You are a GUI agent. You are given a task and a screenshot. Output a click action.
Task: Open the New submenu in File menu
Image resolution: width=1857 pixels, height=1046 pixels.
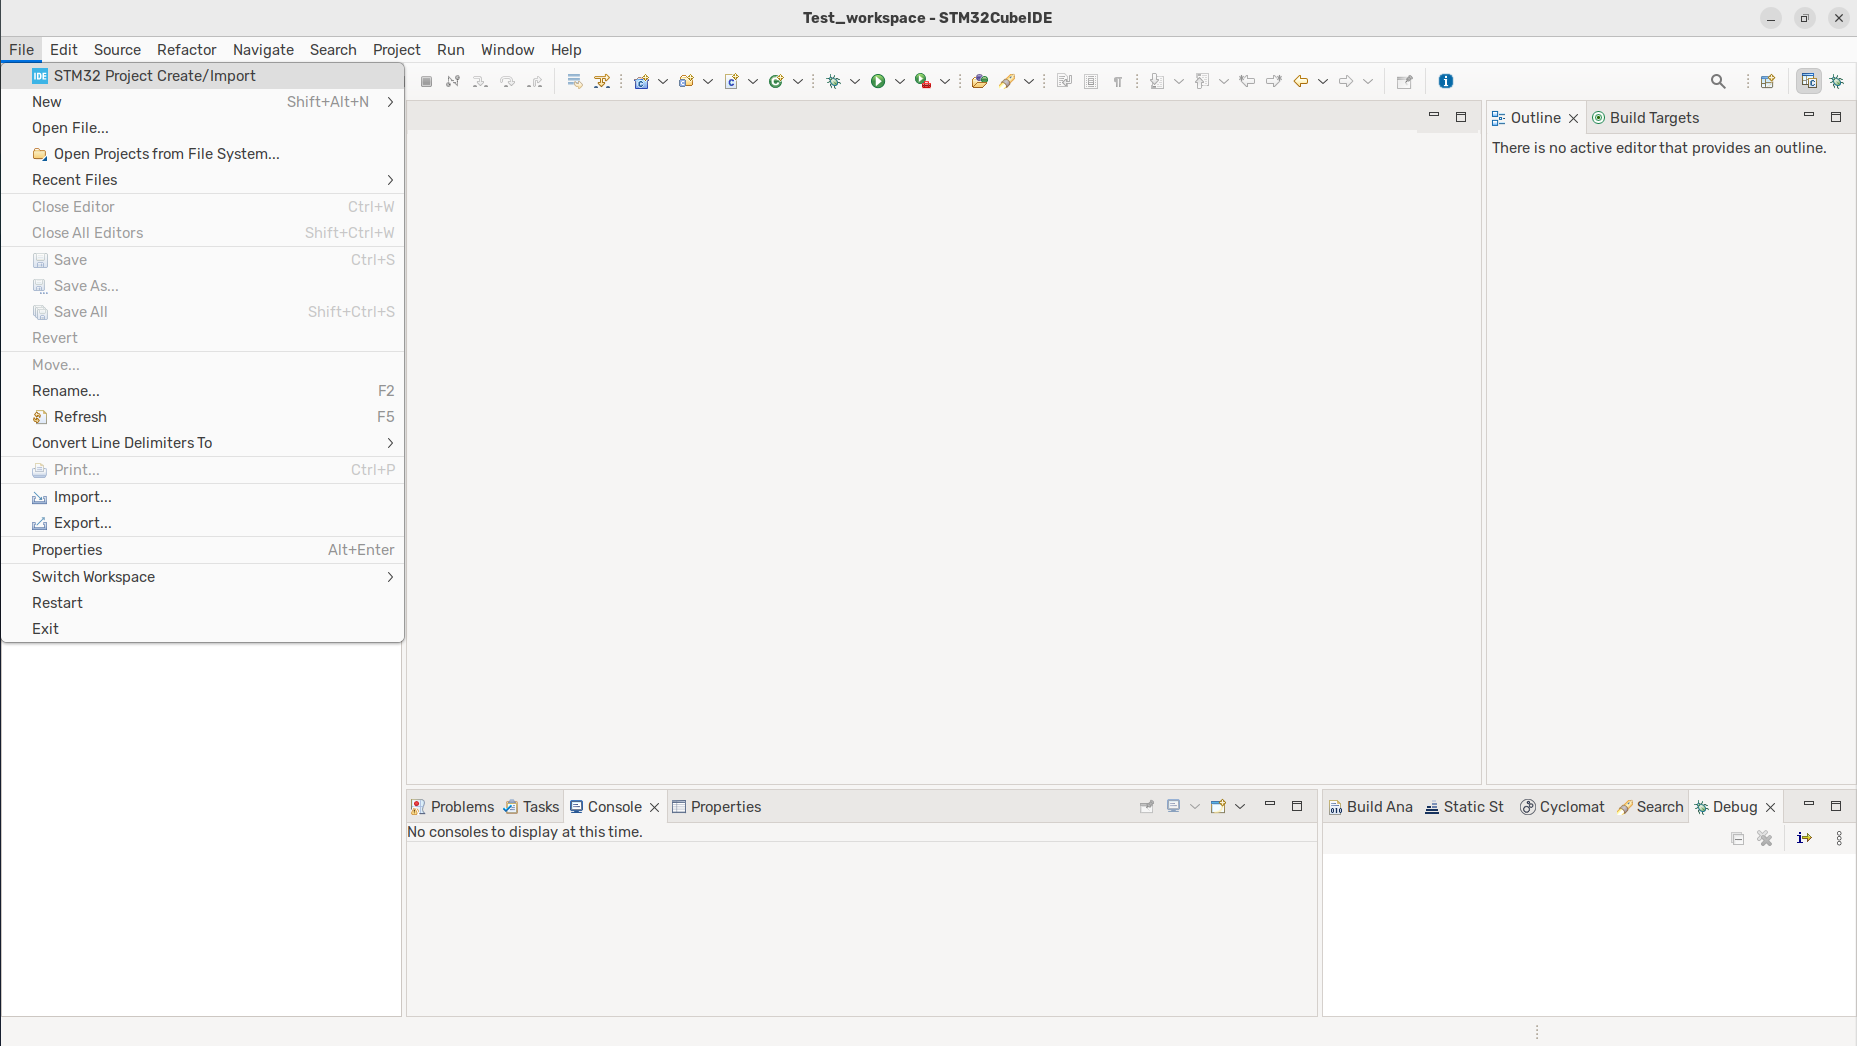tap(203, 102)
